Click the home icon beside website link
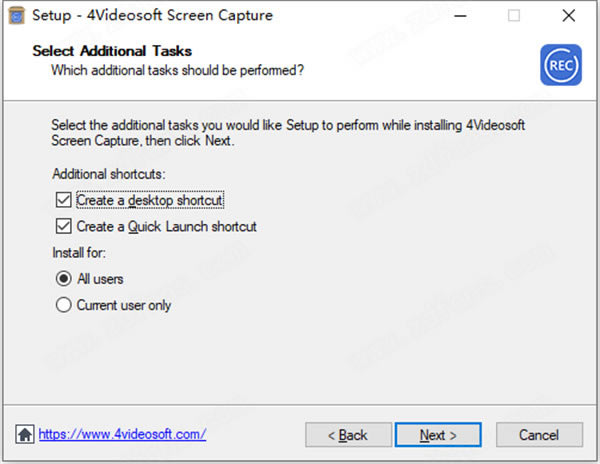The height and width of the screenshot is (464, 600). click(x=25, y=434)
